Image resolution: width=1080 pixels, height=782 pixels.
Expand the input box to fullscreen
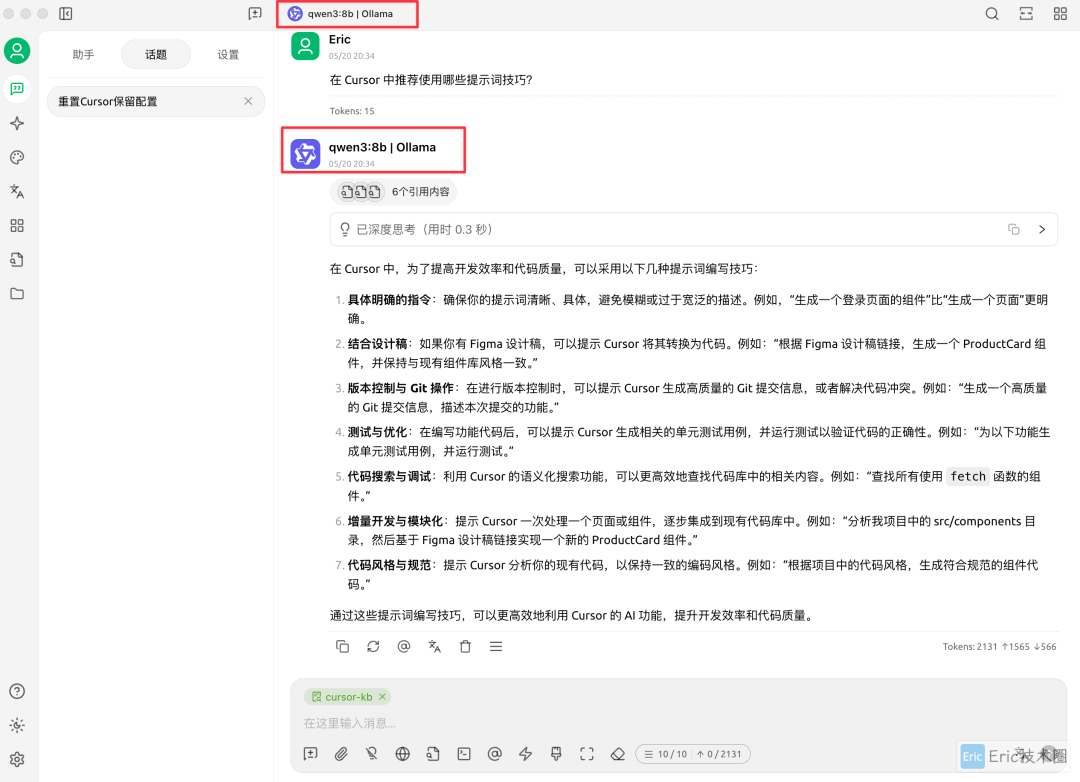click(x=587, y=754)
